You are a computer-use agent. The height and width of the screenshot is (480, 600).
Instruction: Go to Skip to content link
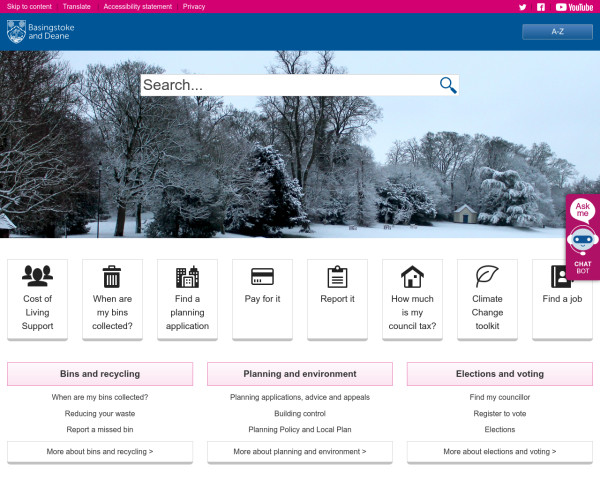click(x=29, y=7)
